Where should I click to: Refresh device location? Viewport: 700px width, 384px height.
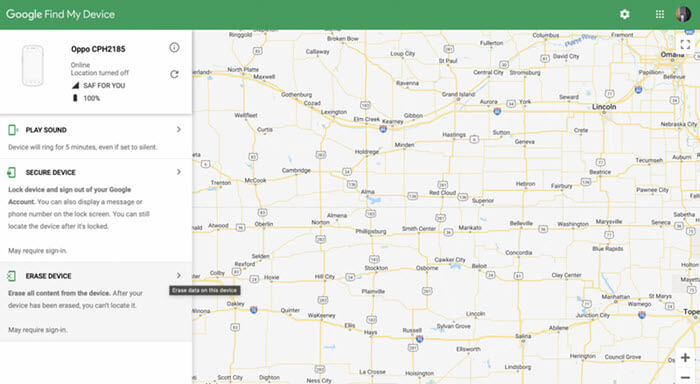(x=174, y=74)
